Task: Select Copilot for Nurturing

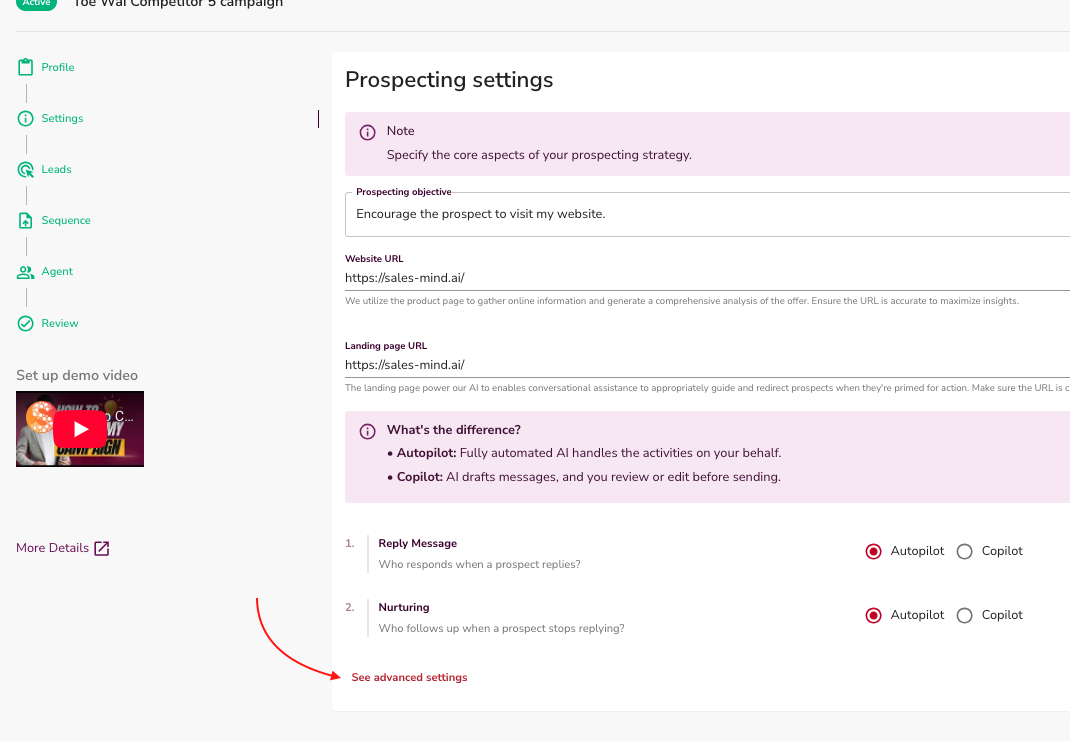Action: pos(965,615)
